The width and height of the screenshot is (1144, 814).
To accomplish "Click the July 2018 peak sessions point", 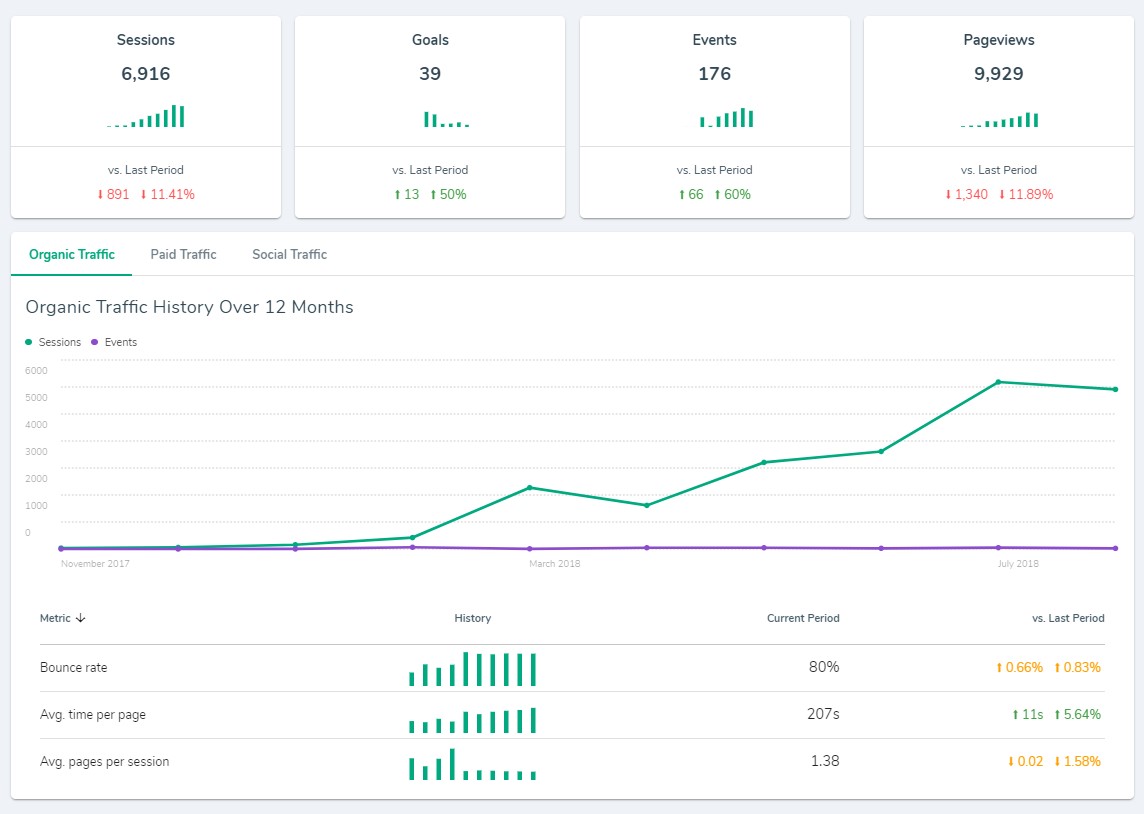I will [x=998, y=382].
